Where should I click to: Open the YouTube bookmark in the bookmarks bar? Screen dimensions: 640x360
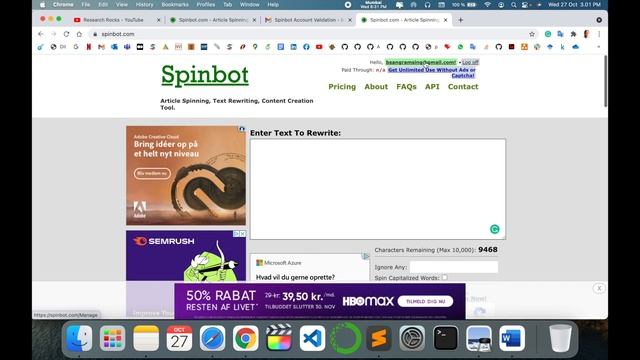coord(319,47)
